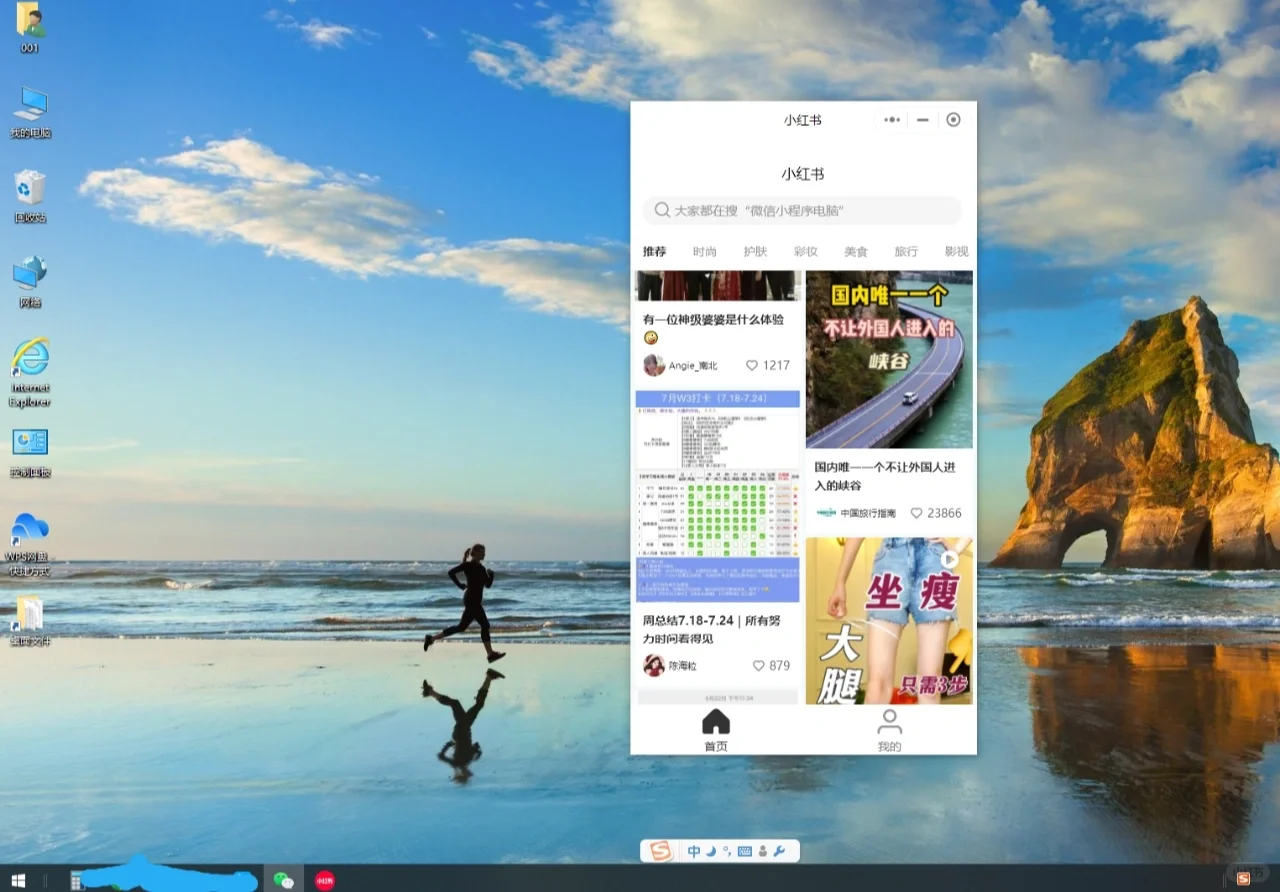
Task: Select the 桌面文件 folder icon
Action: point(30,620)
